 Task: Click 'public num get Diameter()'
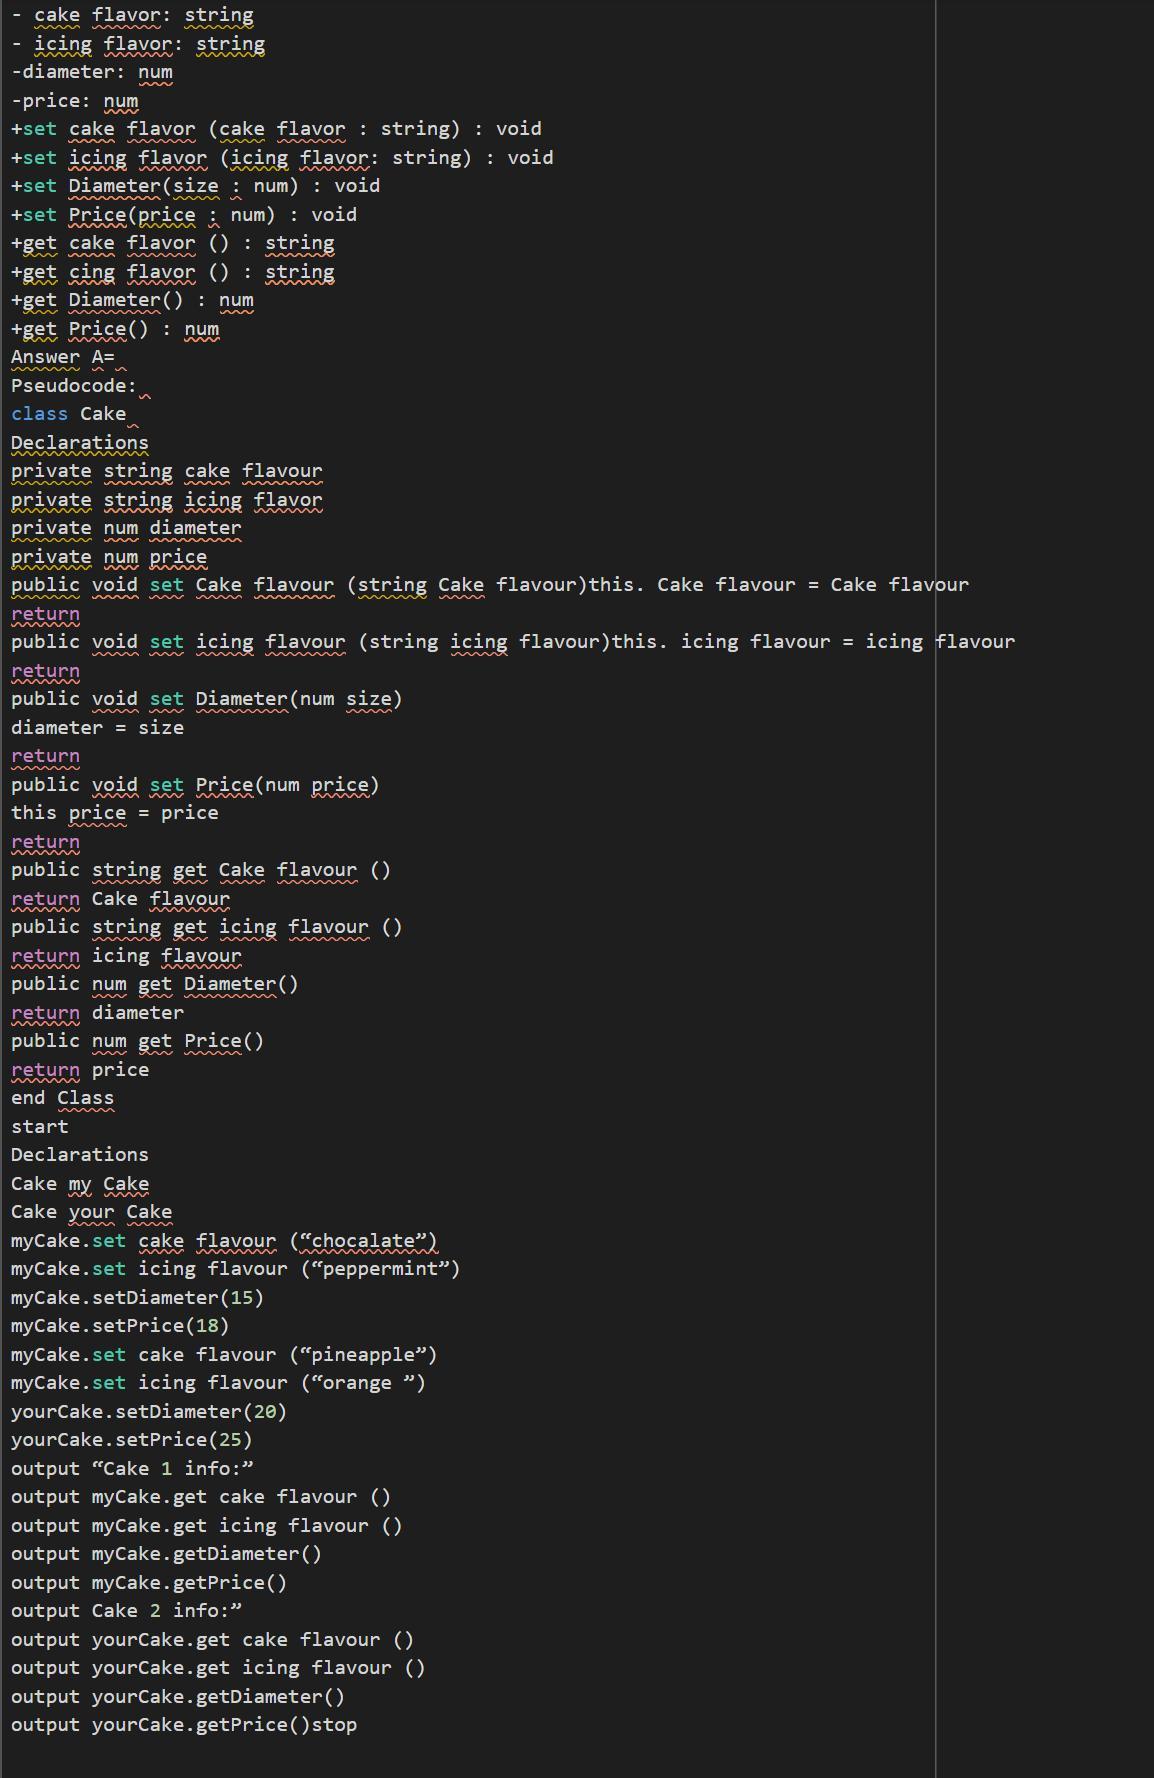155,984
